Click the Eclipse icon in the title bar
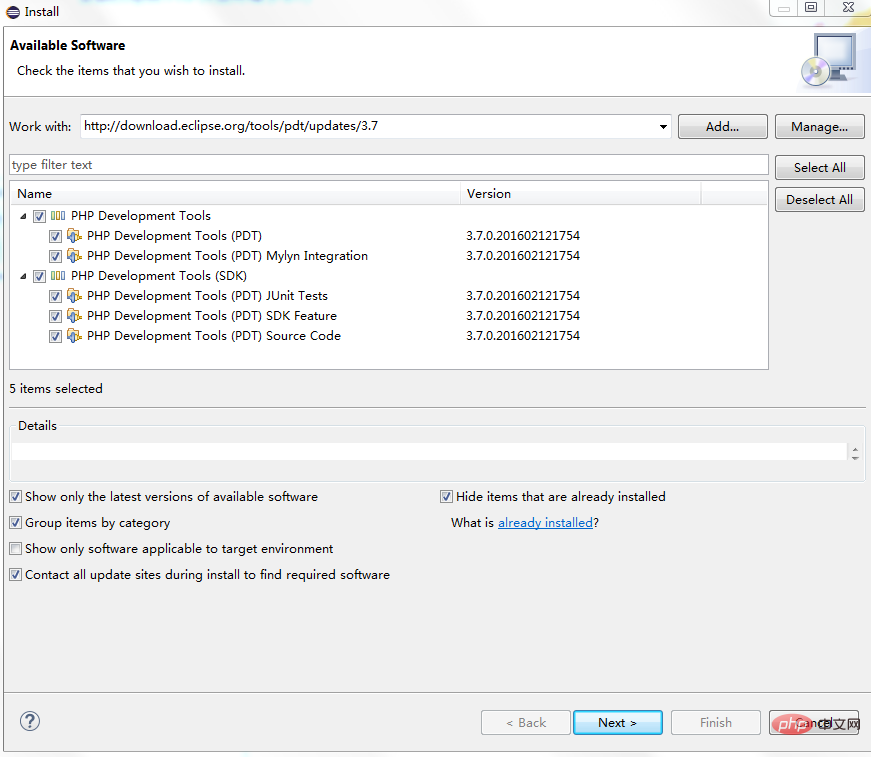This screenshot has height=757, width=871. click(x=13, y=12)
